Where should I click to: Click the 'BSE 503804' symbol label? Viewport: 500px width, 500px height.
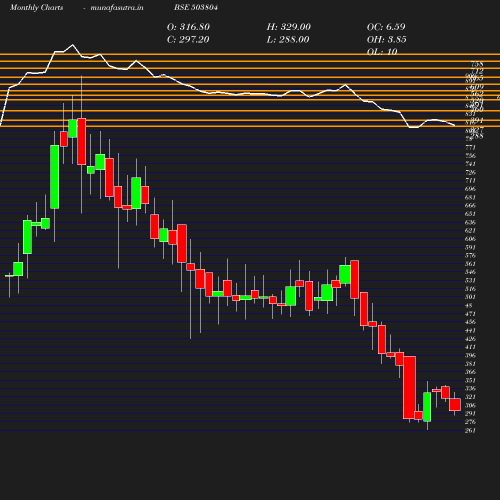196,7
